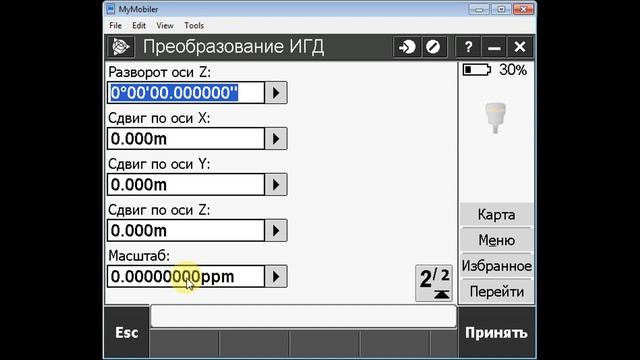Click the Карта button

pyautogui.click(x=496, y=215)
